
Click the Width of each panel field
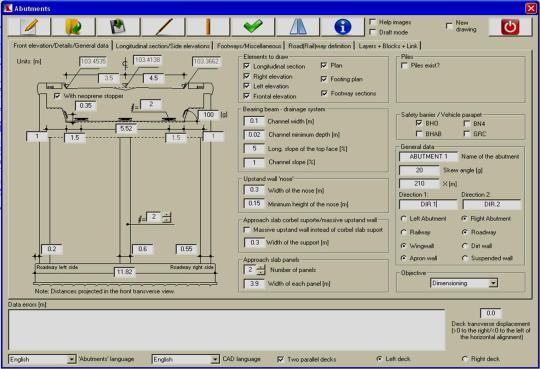254,284
